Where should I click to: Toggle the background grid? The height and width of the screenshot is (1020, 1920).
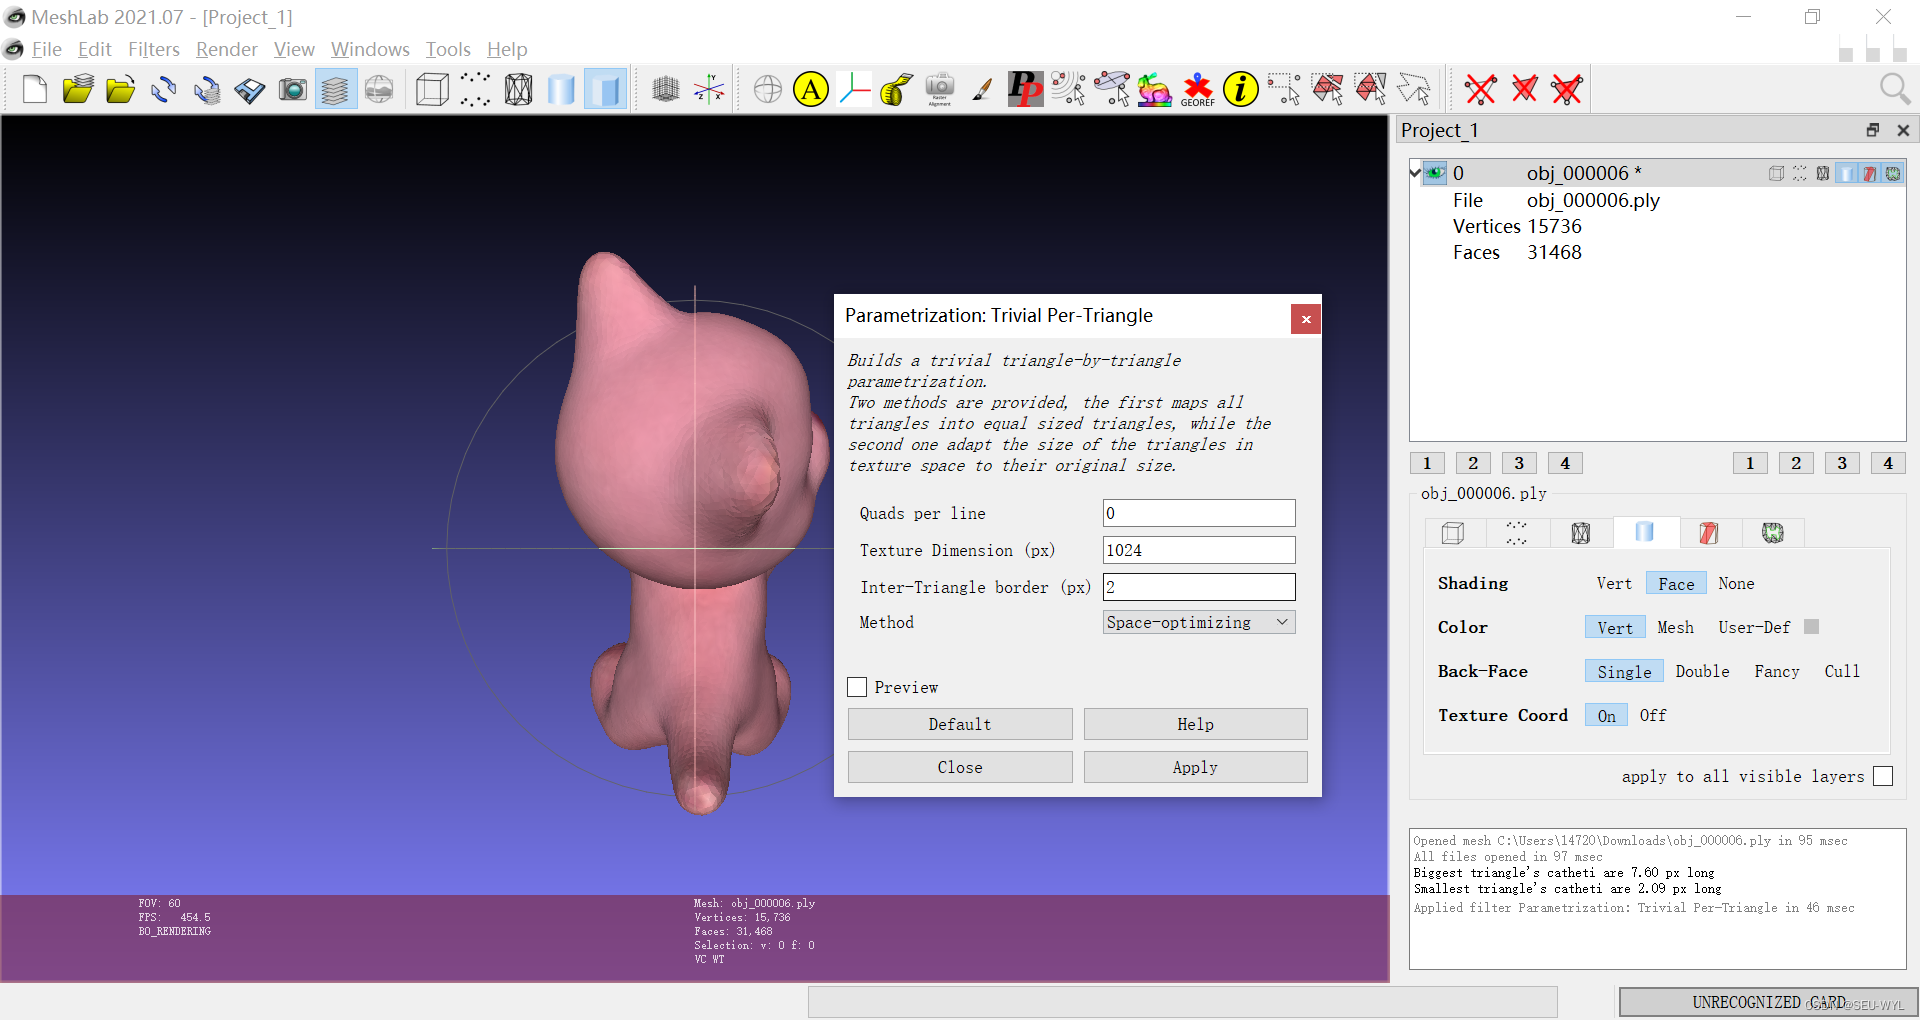pos(666,90)
